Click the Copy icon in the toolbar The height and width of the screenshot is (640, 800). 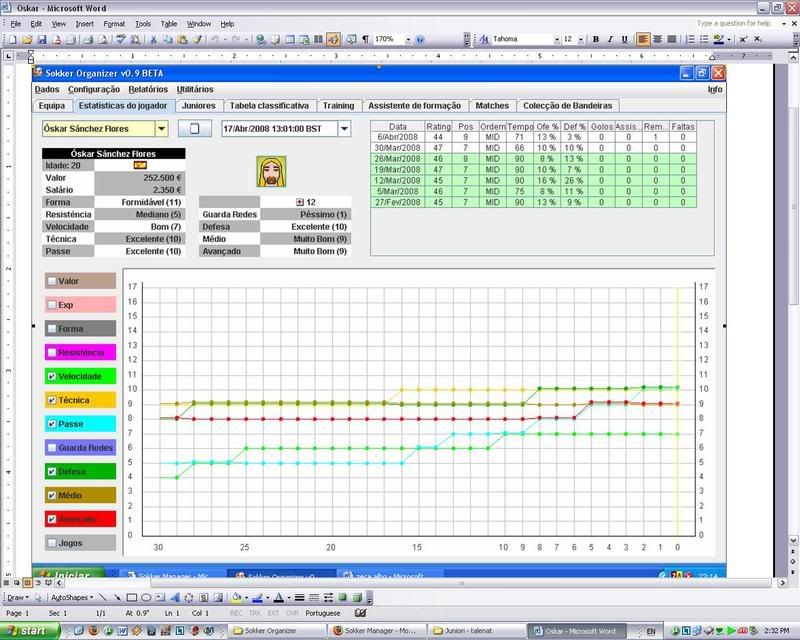pyautogui.click(x=167, y=39)
